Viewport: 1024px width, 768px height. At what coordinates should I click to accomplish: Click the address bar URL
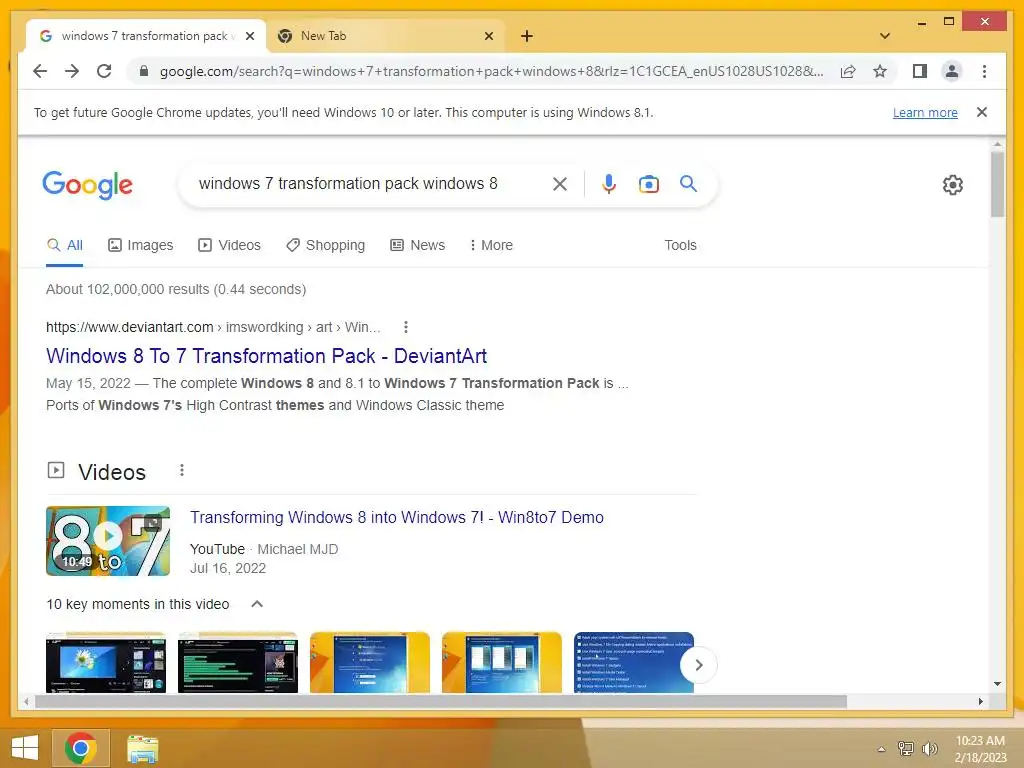[491, 71]
